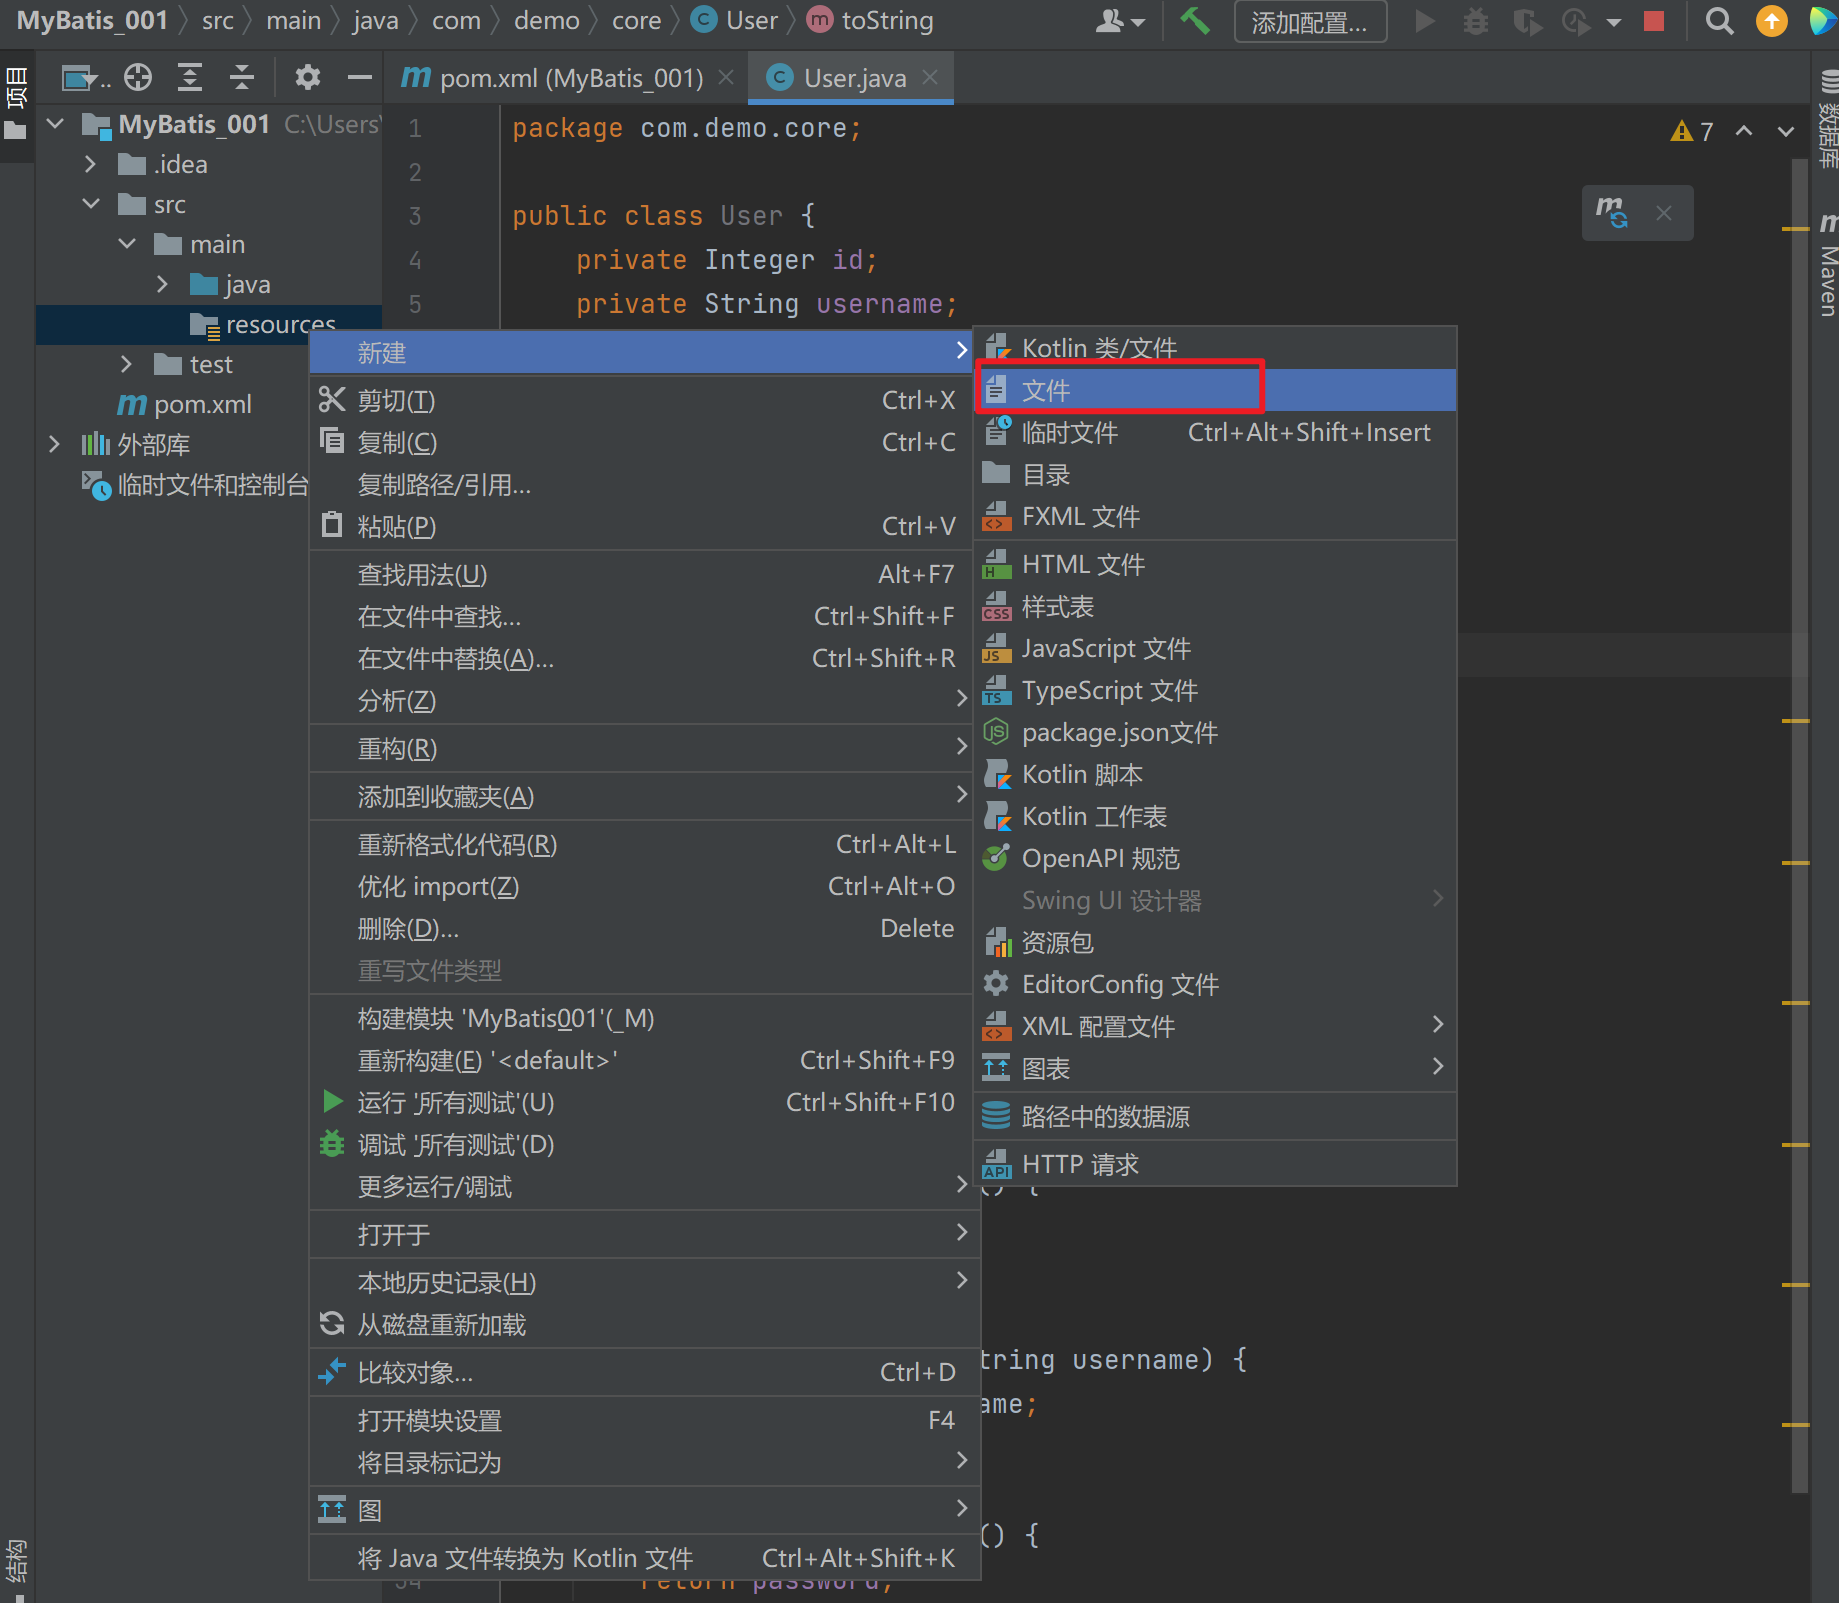Click the build project hammer icon
The width and height of the screenshot is (1839, 1603).
(1194, 21)
